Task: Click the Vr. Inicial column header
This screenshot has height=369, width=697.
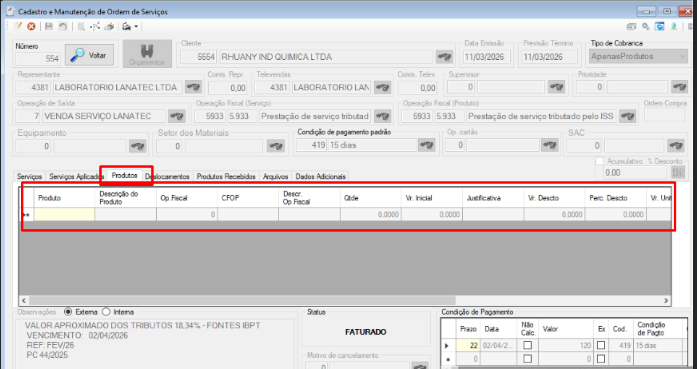Action: point(432,198)
